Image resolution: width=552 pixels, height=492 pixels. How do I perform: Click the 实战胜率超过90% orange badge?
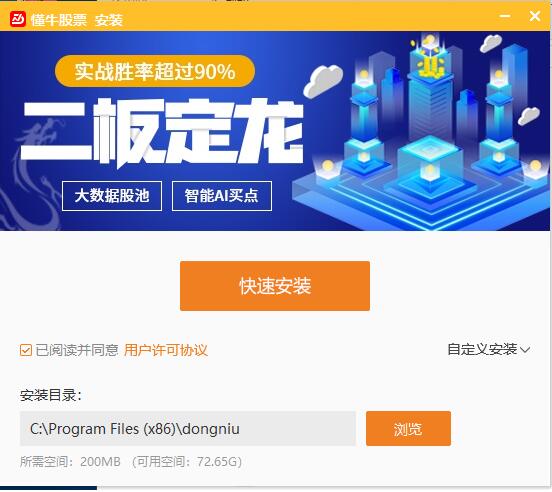click(x=155, y=71)
